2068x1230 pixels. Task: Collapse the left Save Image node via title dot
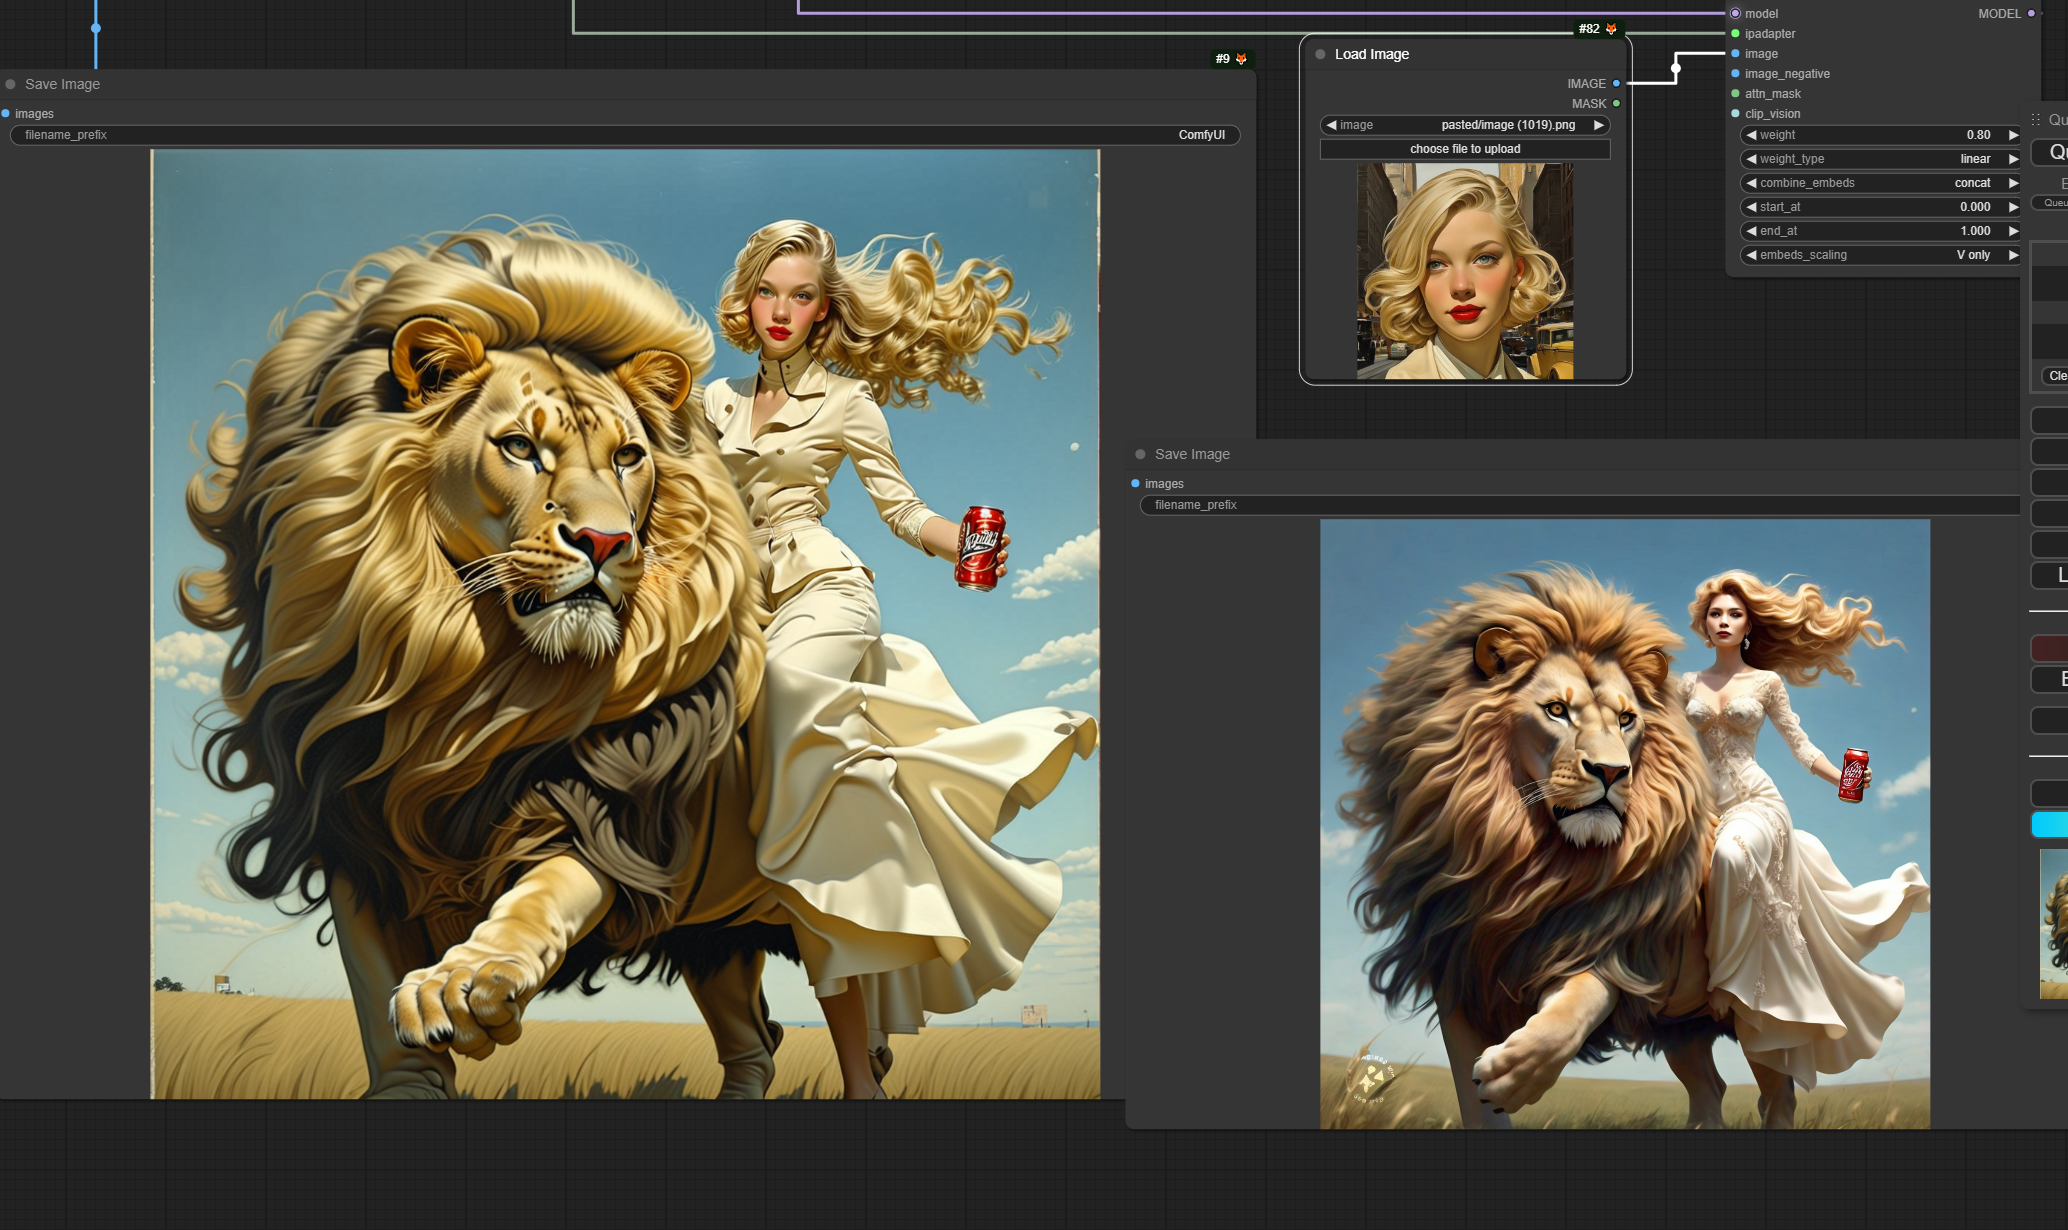11,84
